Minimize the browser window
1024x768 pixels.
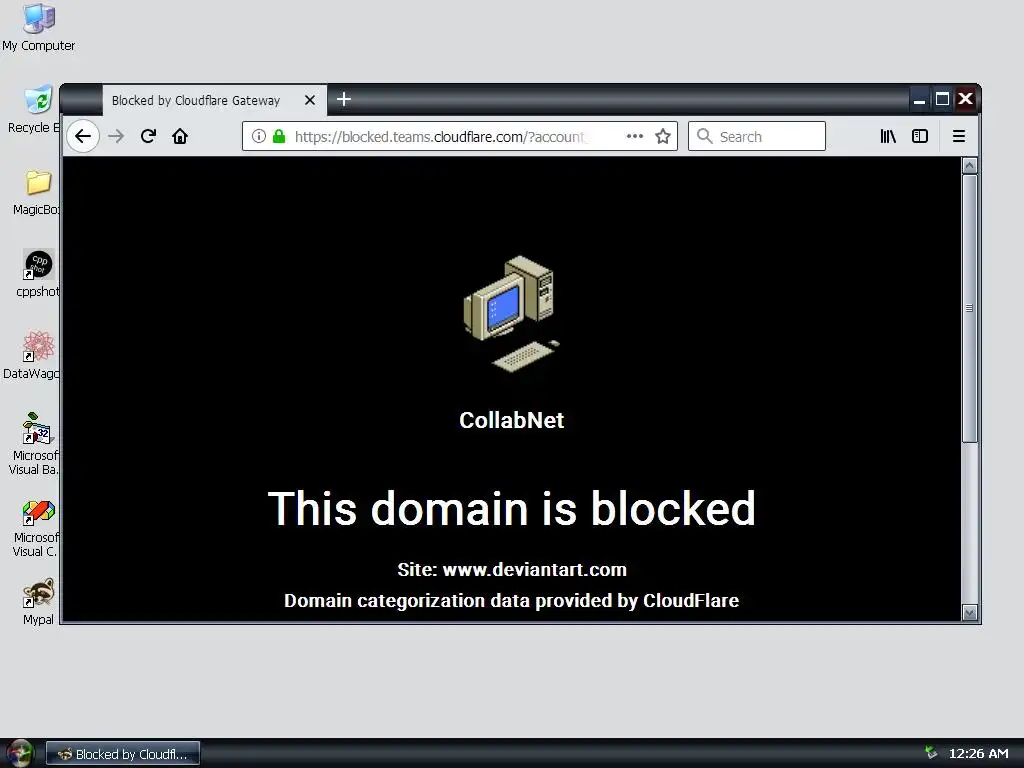click(x=919, y=99)
